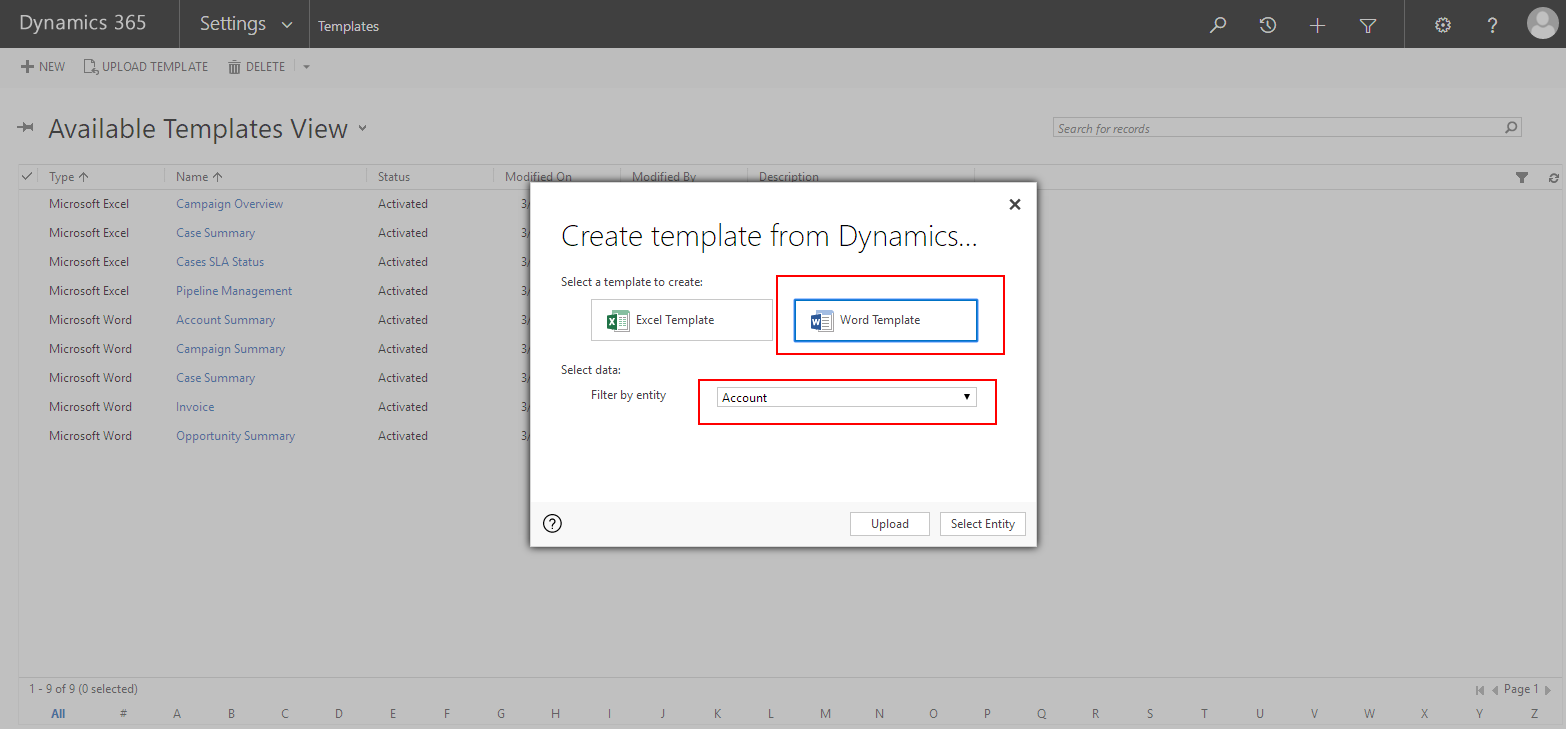Open the Cases SLA Status template
The image size is (1566, 729).
pos(220,262)
